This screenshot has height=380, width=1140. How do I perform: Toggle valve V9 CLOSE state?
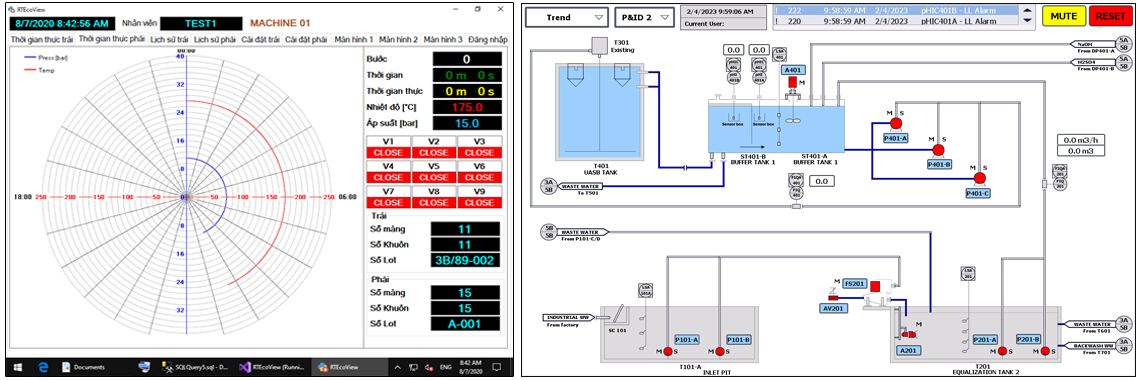(479, 202)
